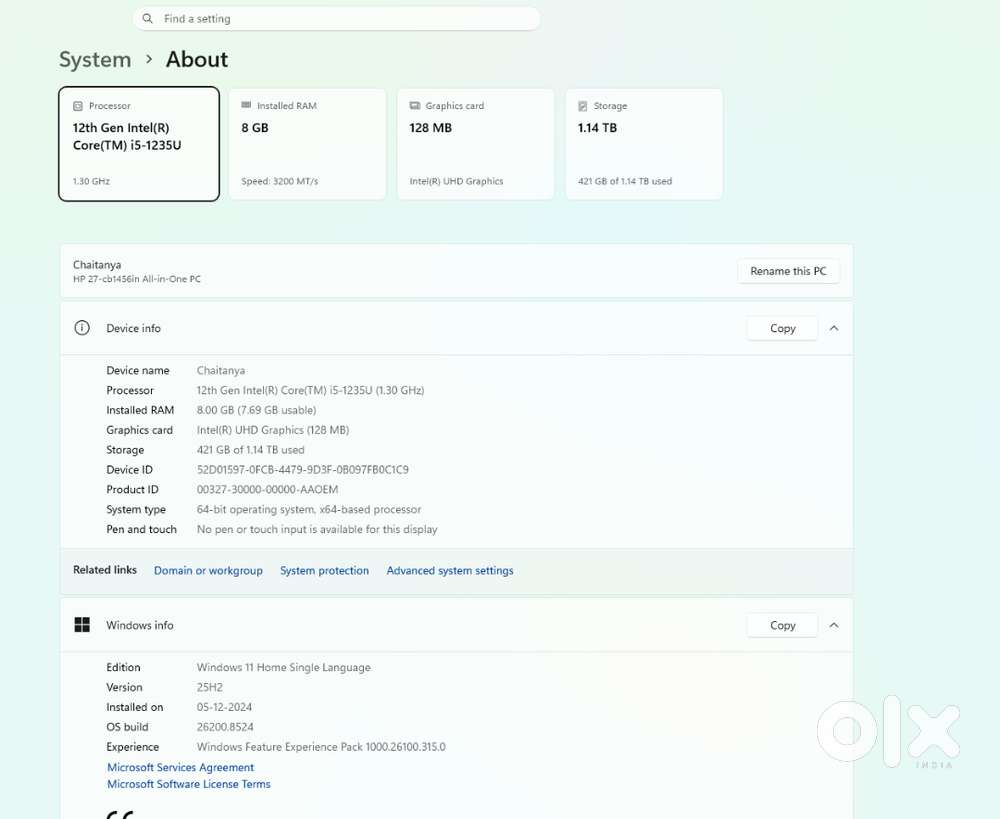
Task: Select the Device ID value 52D01597-0FCB-4479
Action: pos(302,469)
